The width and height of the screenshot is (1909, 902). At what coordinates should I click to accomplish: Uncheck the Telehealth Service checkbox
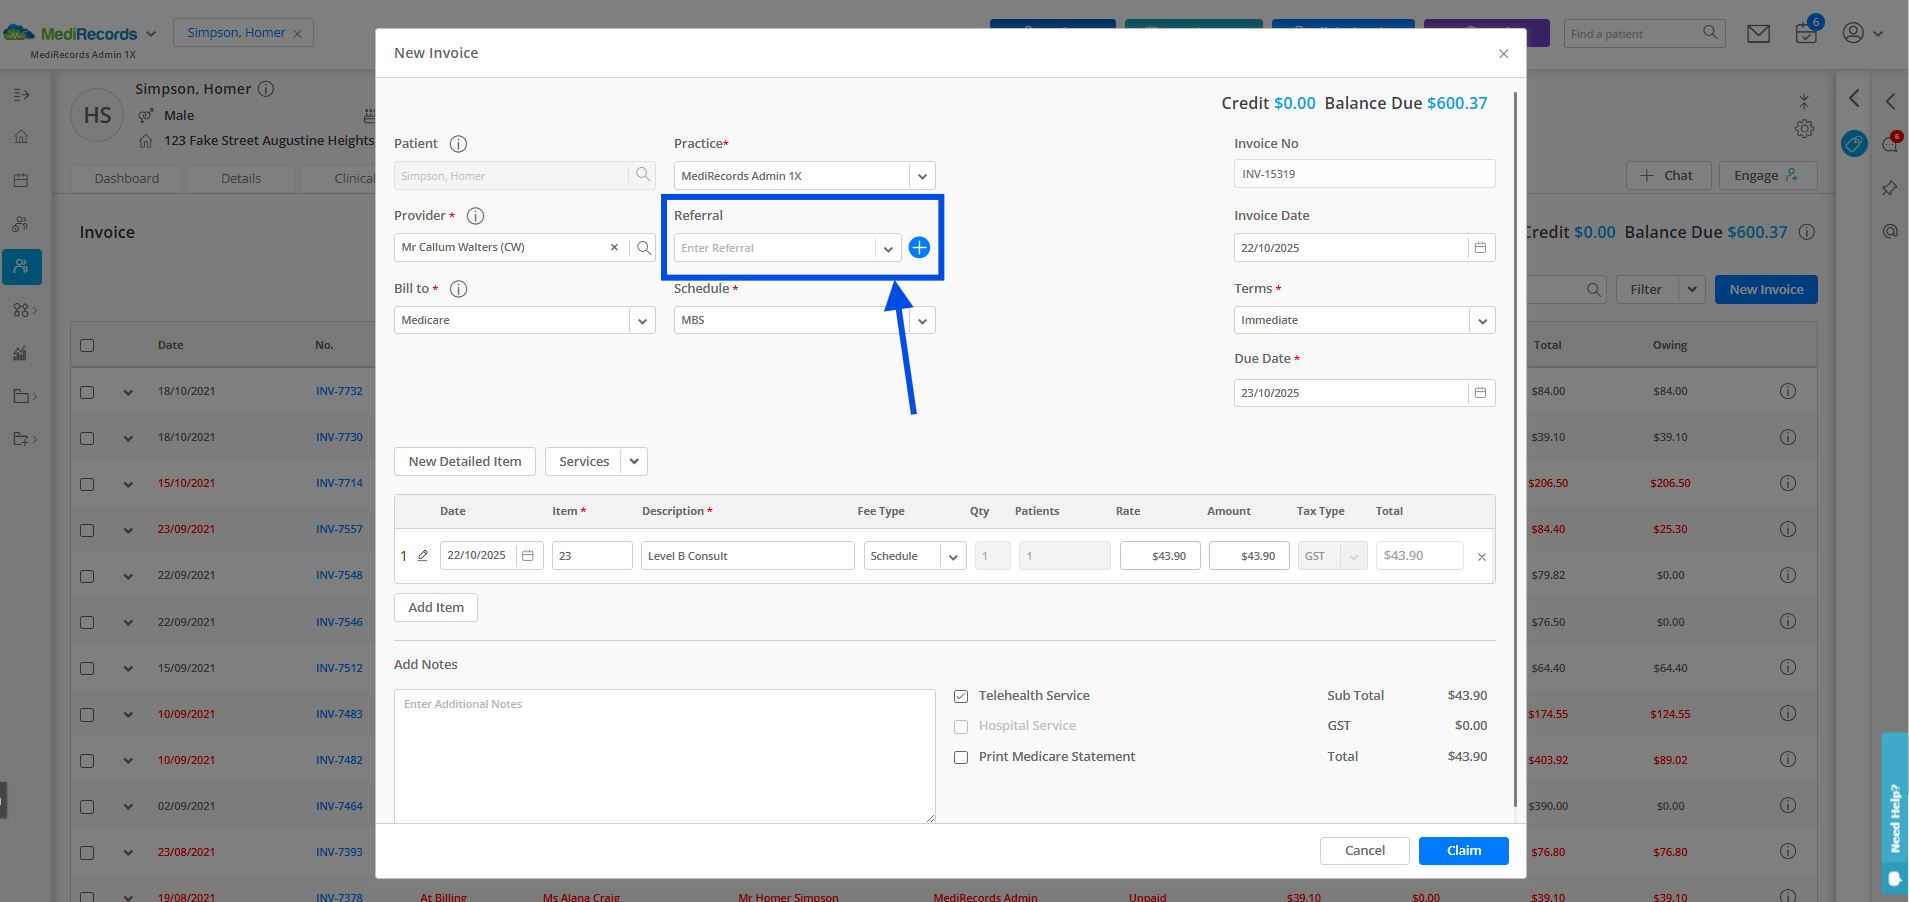[961, 696]
